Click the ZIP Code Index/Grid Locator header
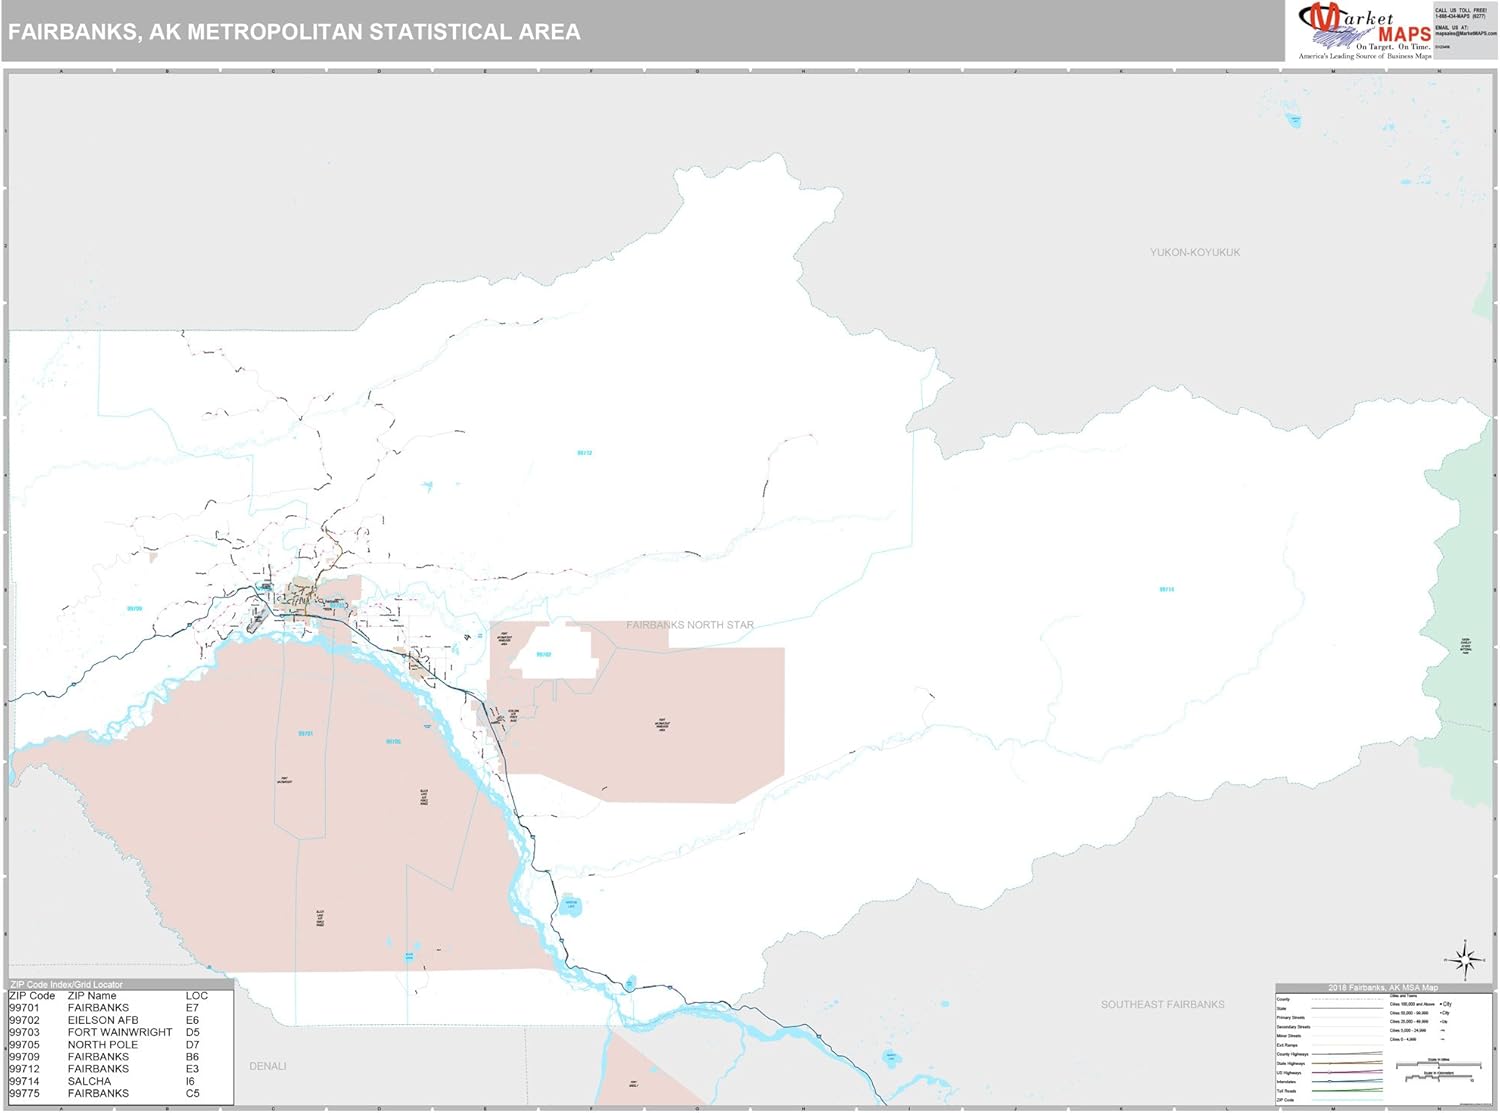 (x=66, y=985)
